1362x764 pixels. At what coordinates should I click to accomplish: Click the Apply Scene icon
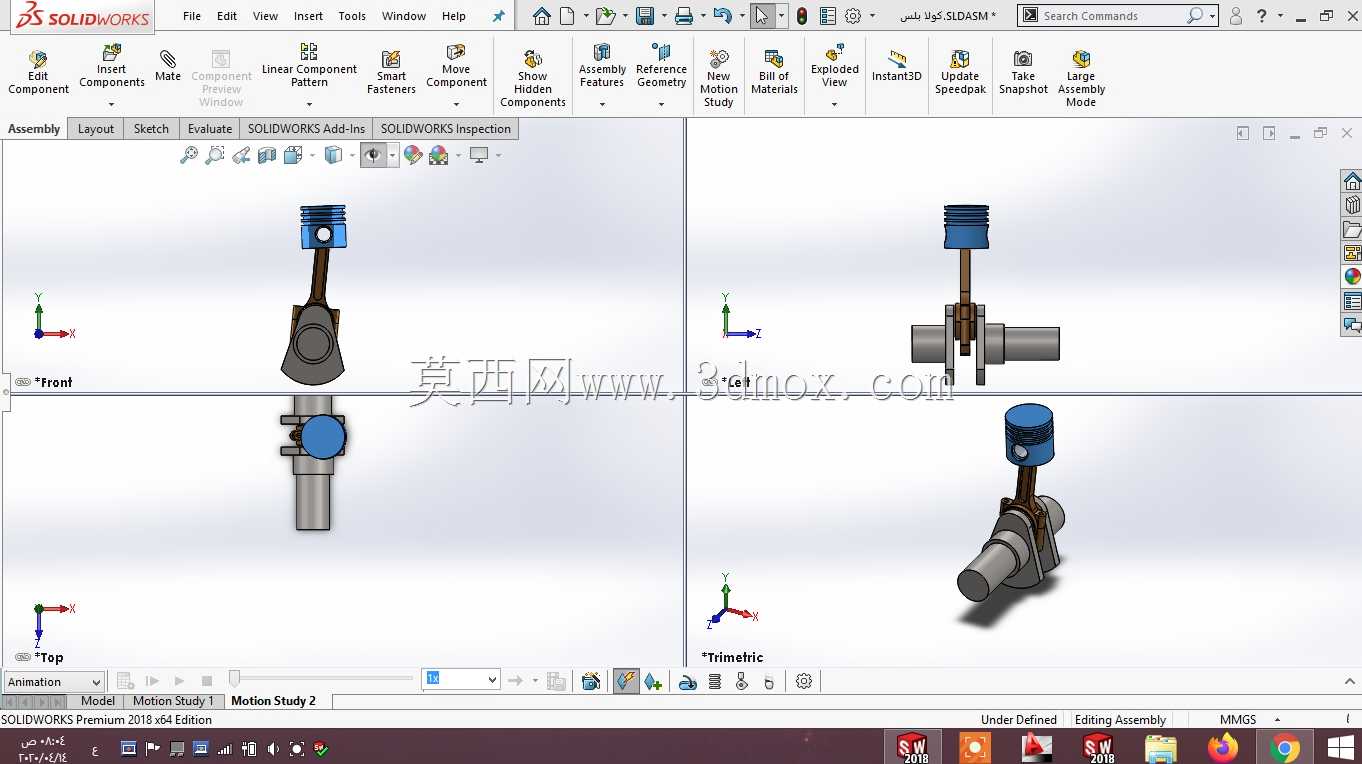point(438,155)
